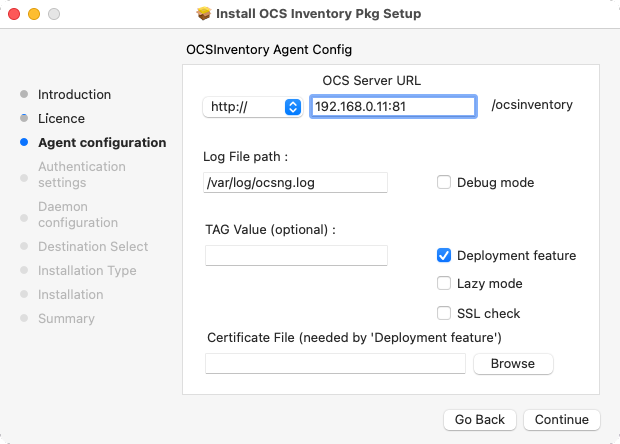Click the package icon in title bar

tap(204, 13)
